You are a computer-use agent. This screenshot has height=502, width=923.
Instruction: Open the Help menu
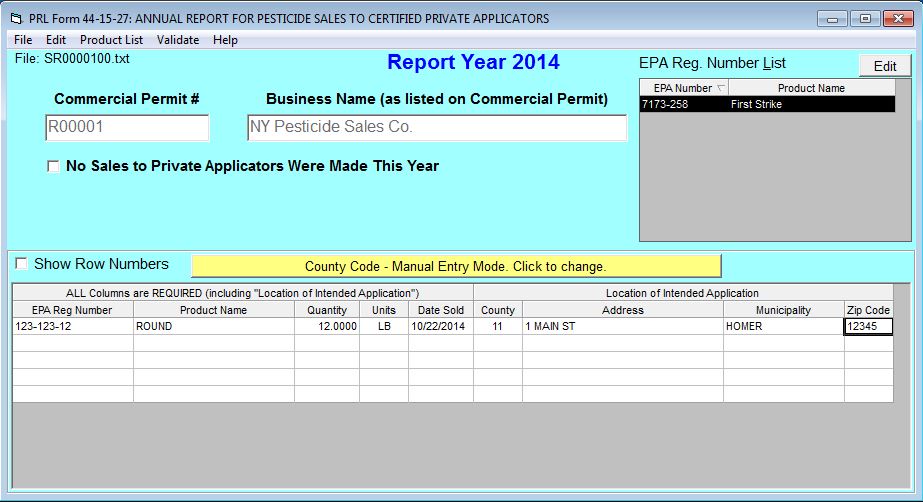[x=225, y=40]
